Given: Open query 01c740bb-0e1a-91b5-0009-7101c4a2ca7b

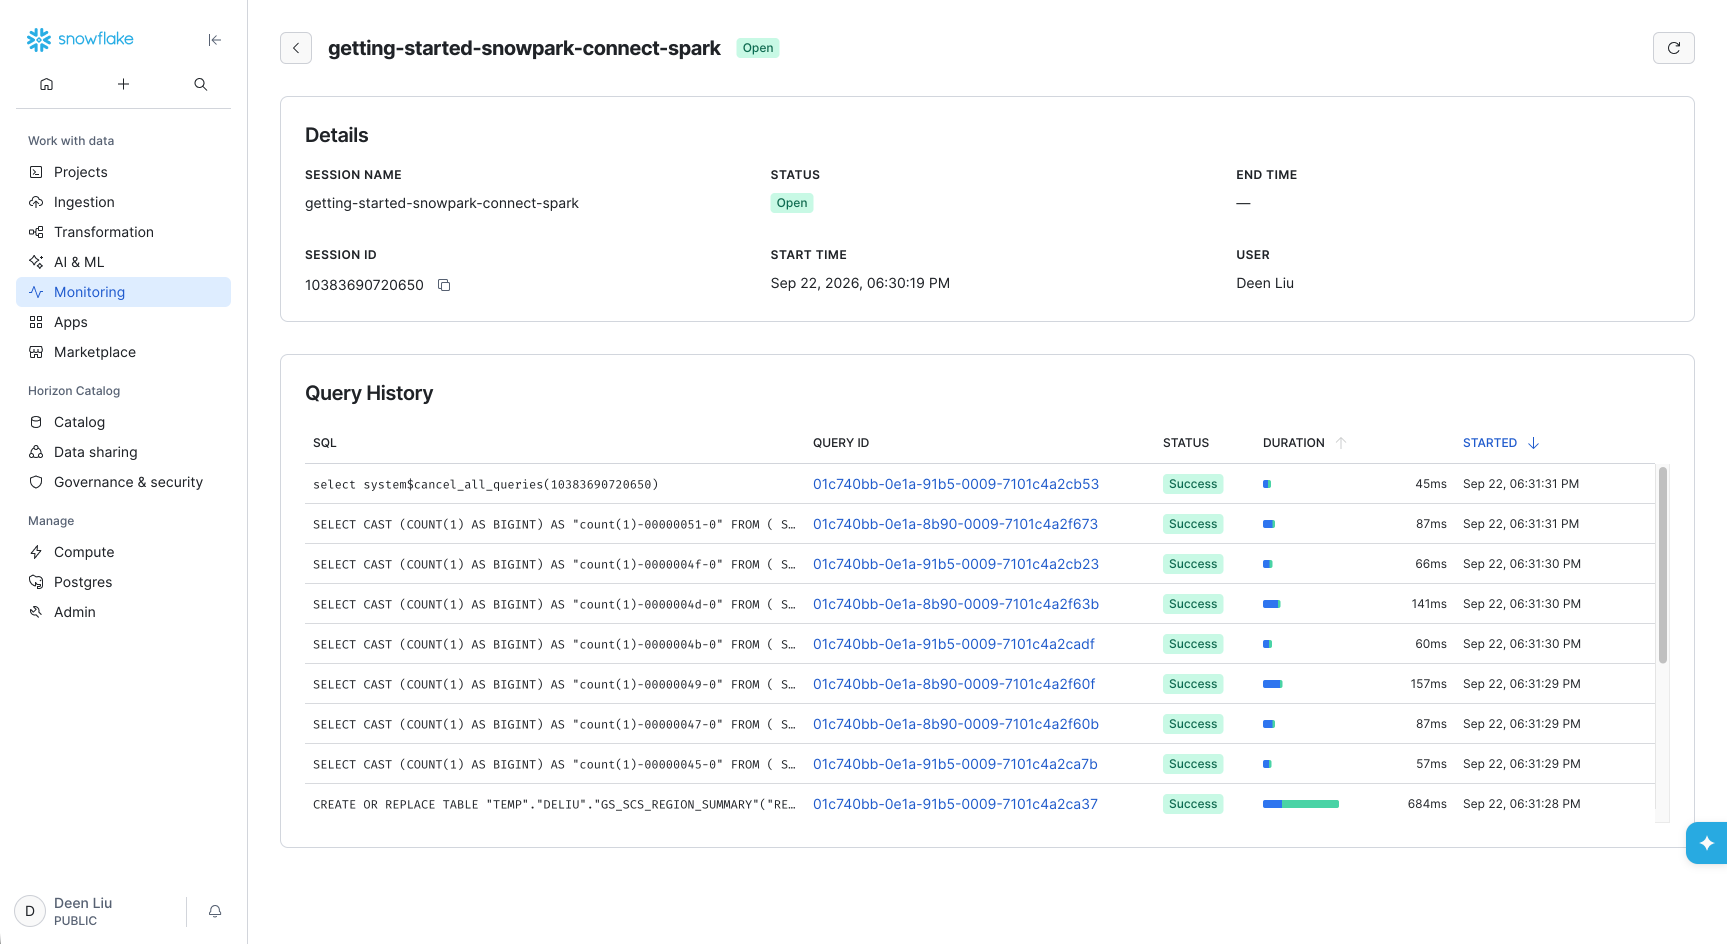Looking at the screenshot, I should [955, 764].
